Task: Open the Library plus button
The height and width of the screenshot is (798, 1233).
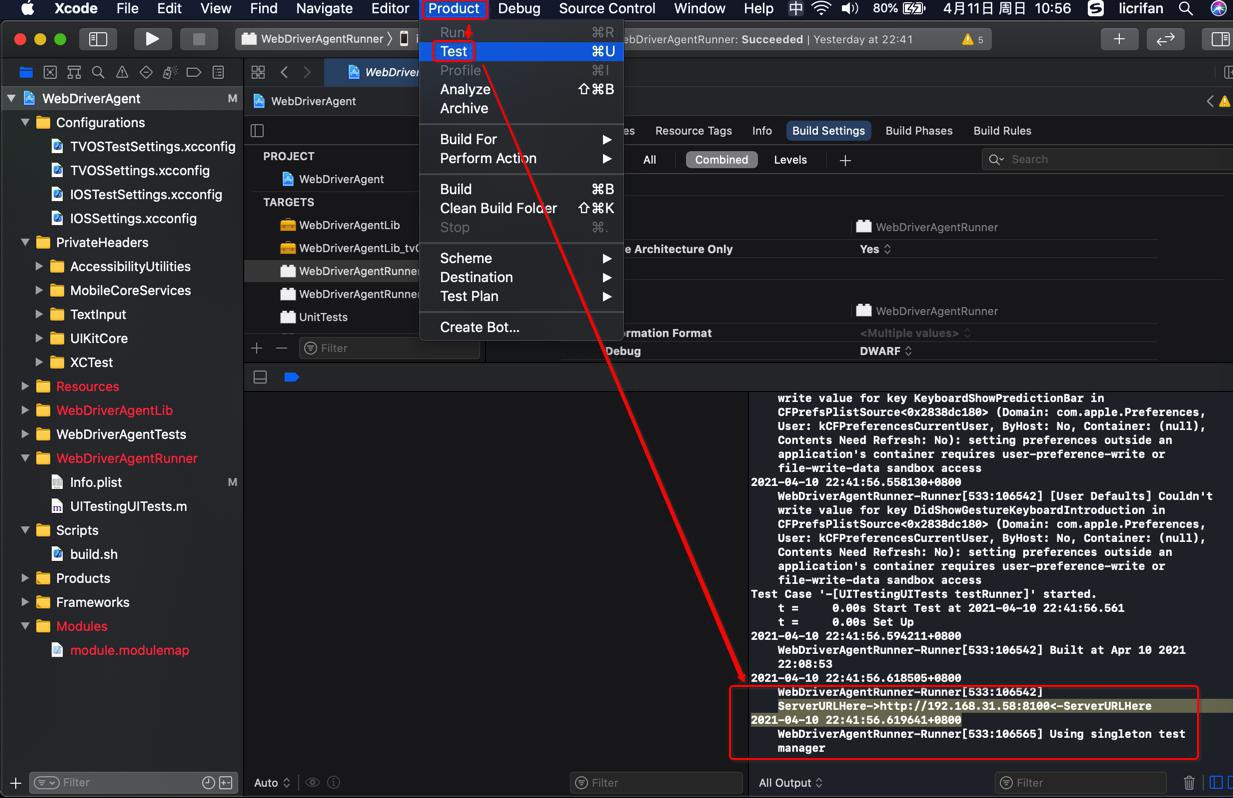Action: tap(1119, 39)
